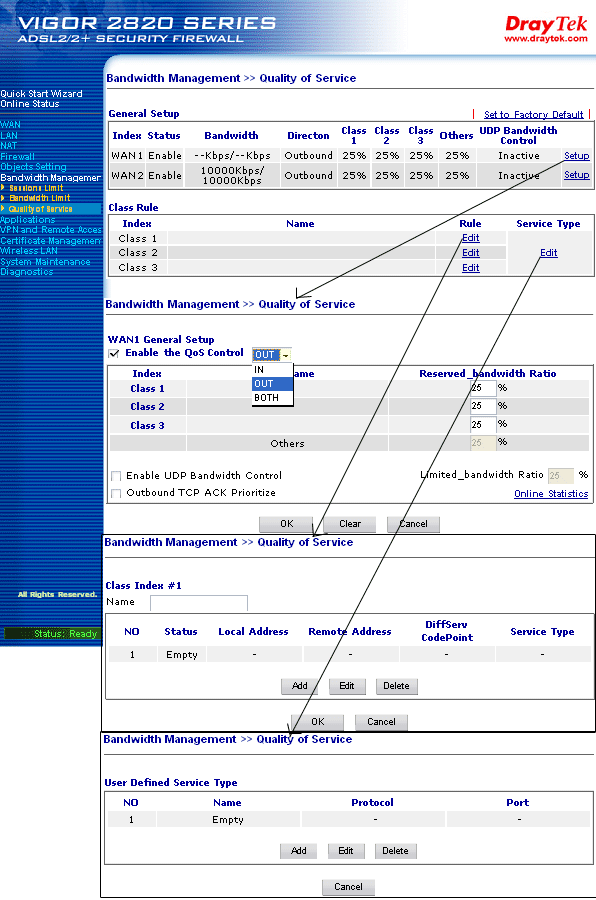Open Sessions Limit submenu
This screenshot has height=900, width=596.
tap(36, 188)
